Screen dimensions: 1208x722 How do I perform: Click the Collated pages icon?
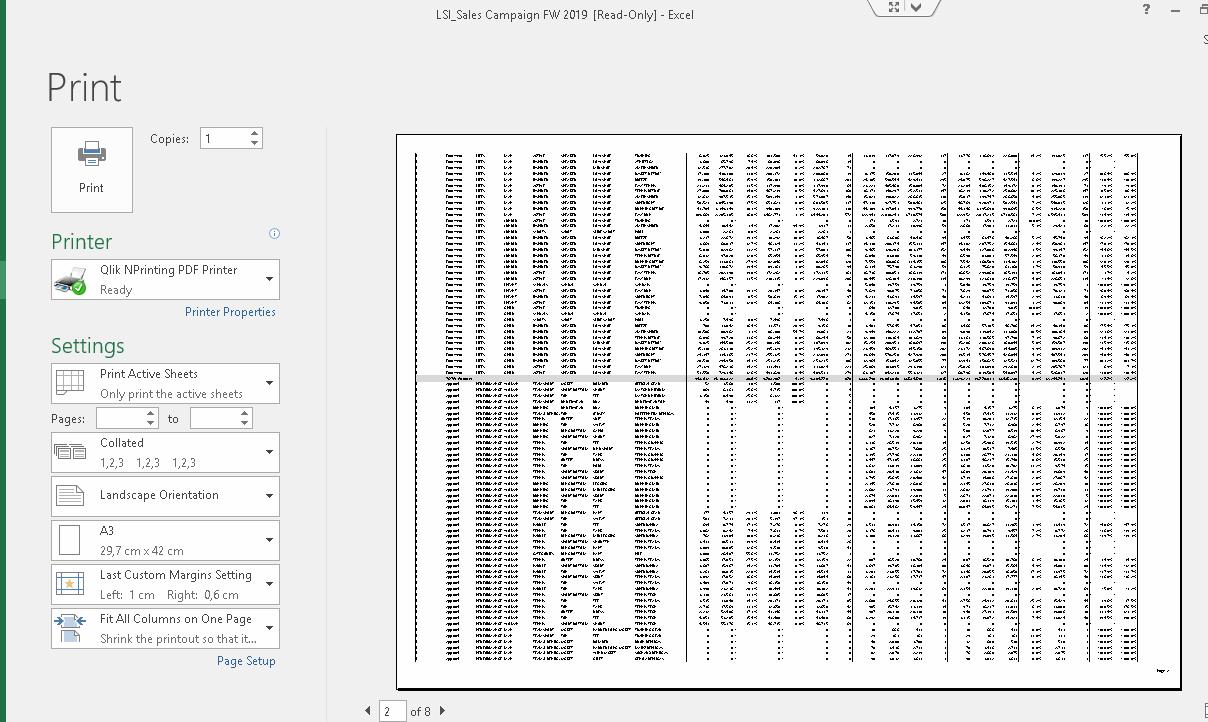click(x=70, y=451)
